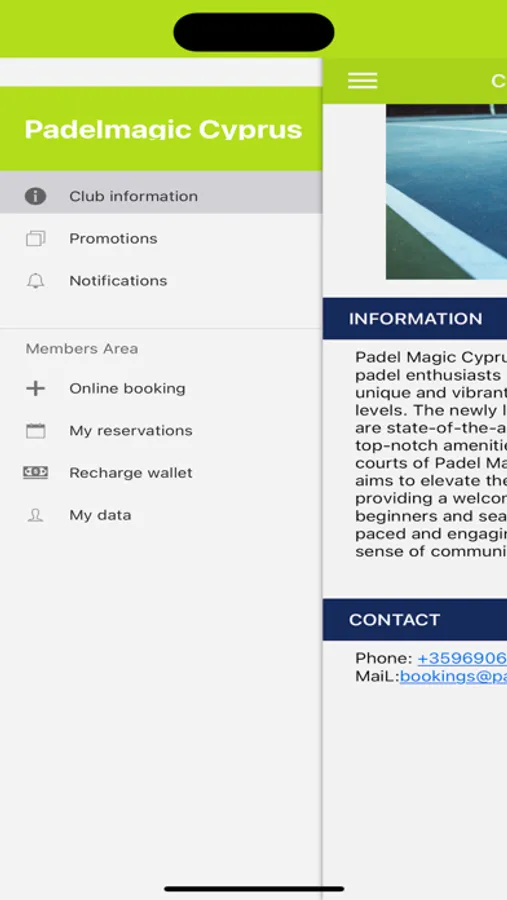Select Online booking entry
Viewport: 507px width, 900px height.
[x=161, y=389]
